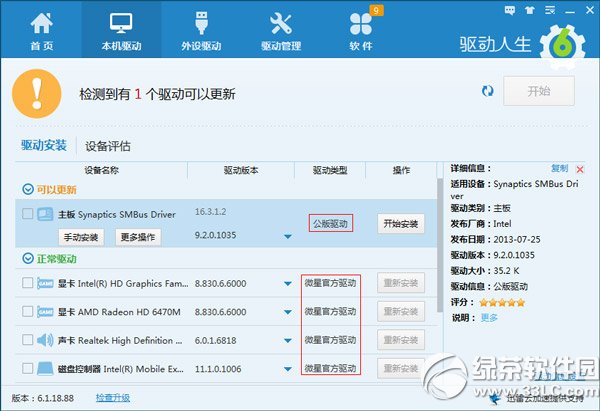The image size is (600, 411).
Task: Click the 更多操作 button
Action: [x=138, y=237]
